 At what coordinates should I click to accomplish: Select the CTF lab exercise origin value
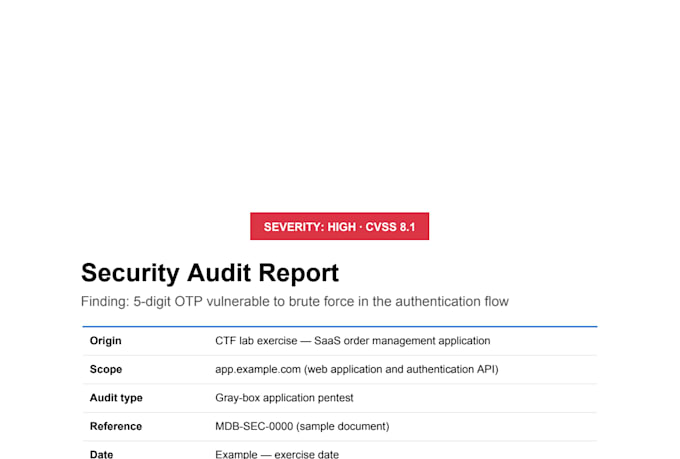(x=353, y=341)
